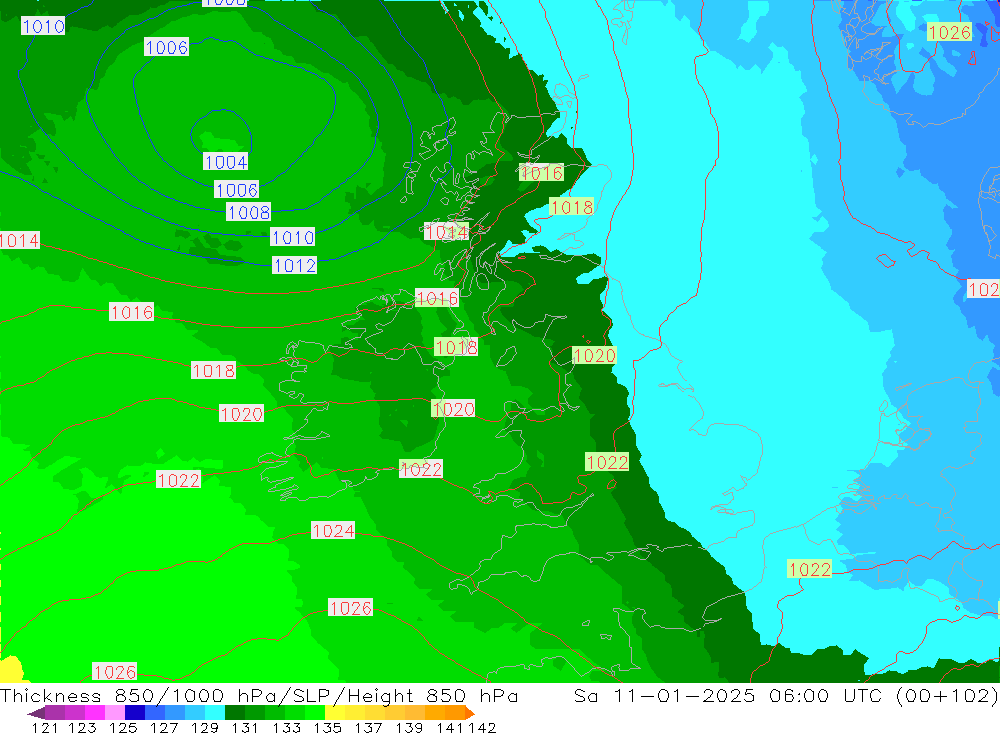Click the 1026 label near Scandinavia

(950, 33)
